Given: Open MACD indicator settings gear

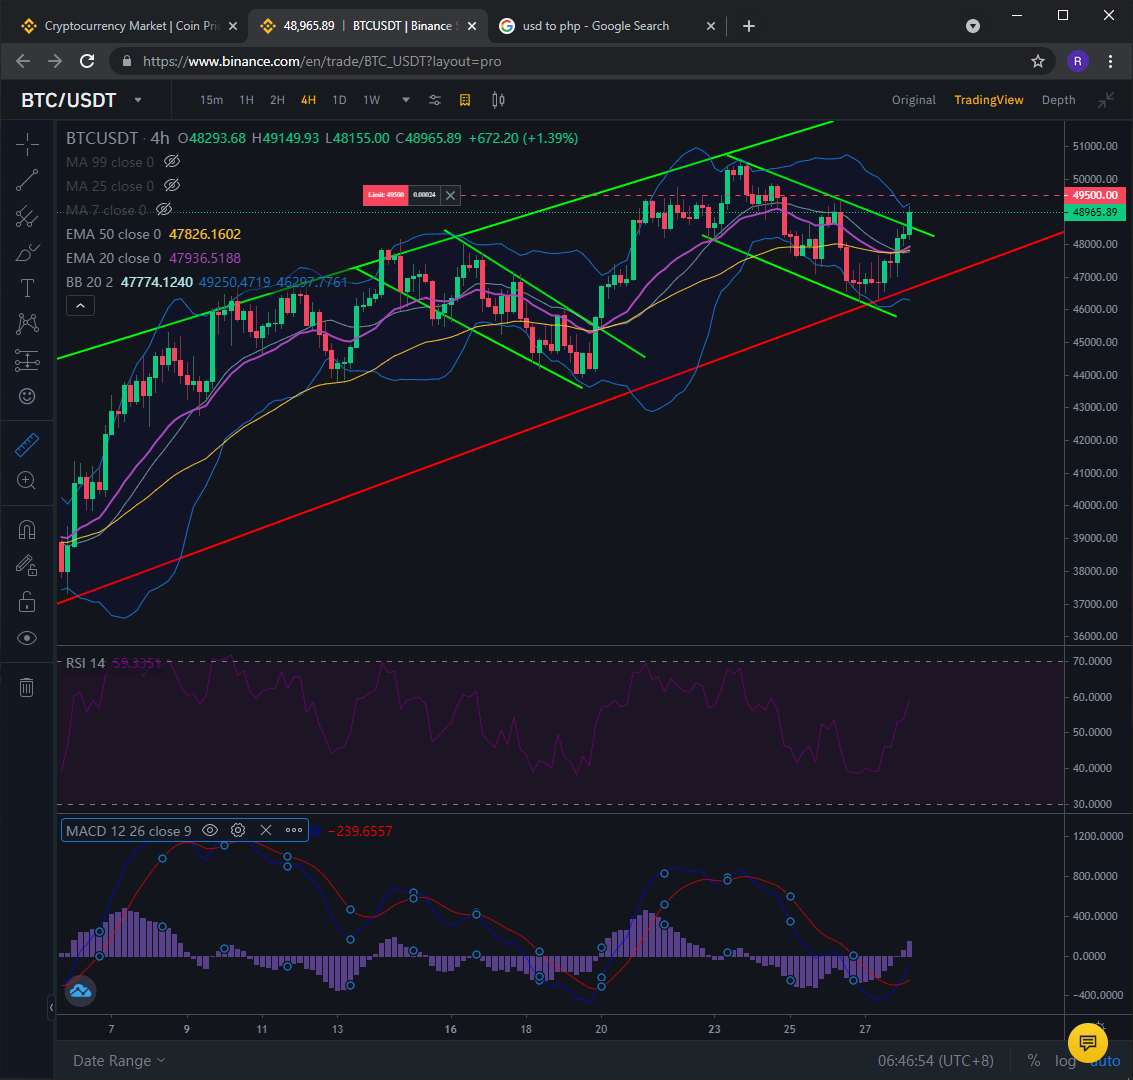Looking at the screenshot, I should click(x=238, y=830).
